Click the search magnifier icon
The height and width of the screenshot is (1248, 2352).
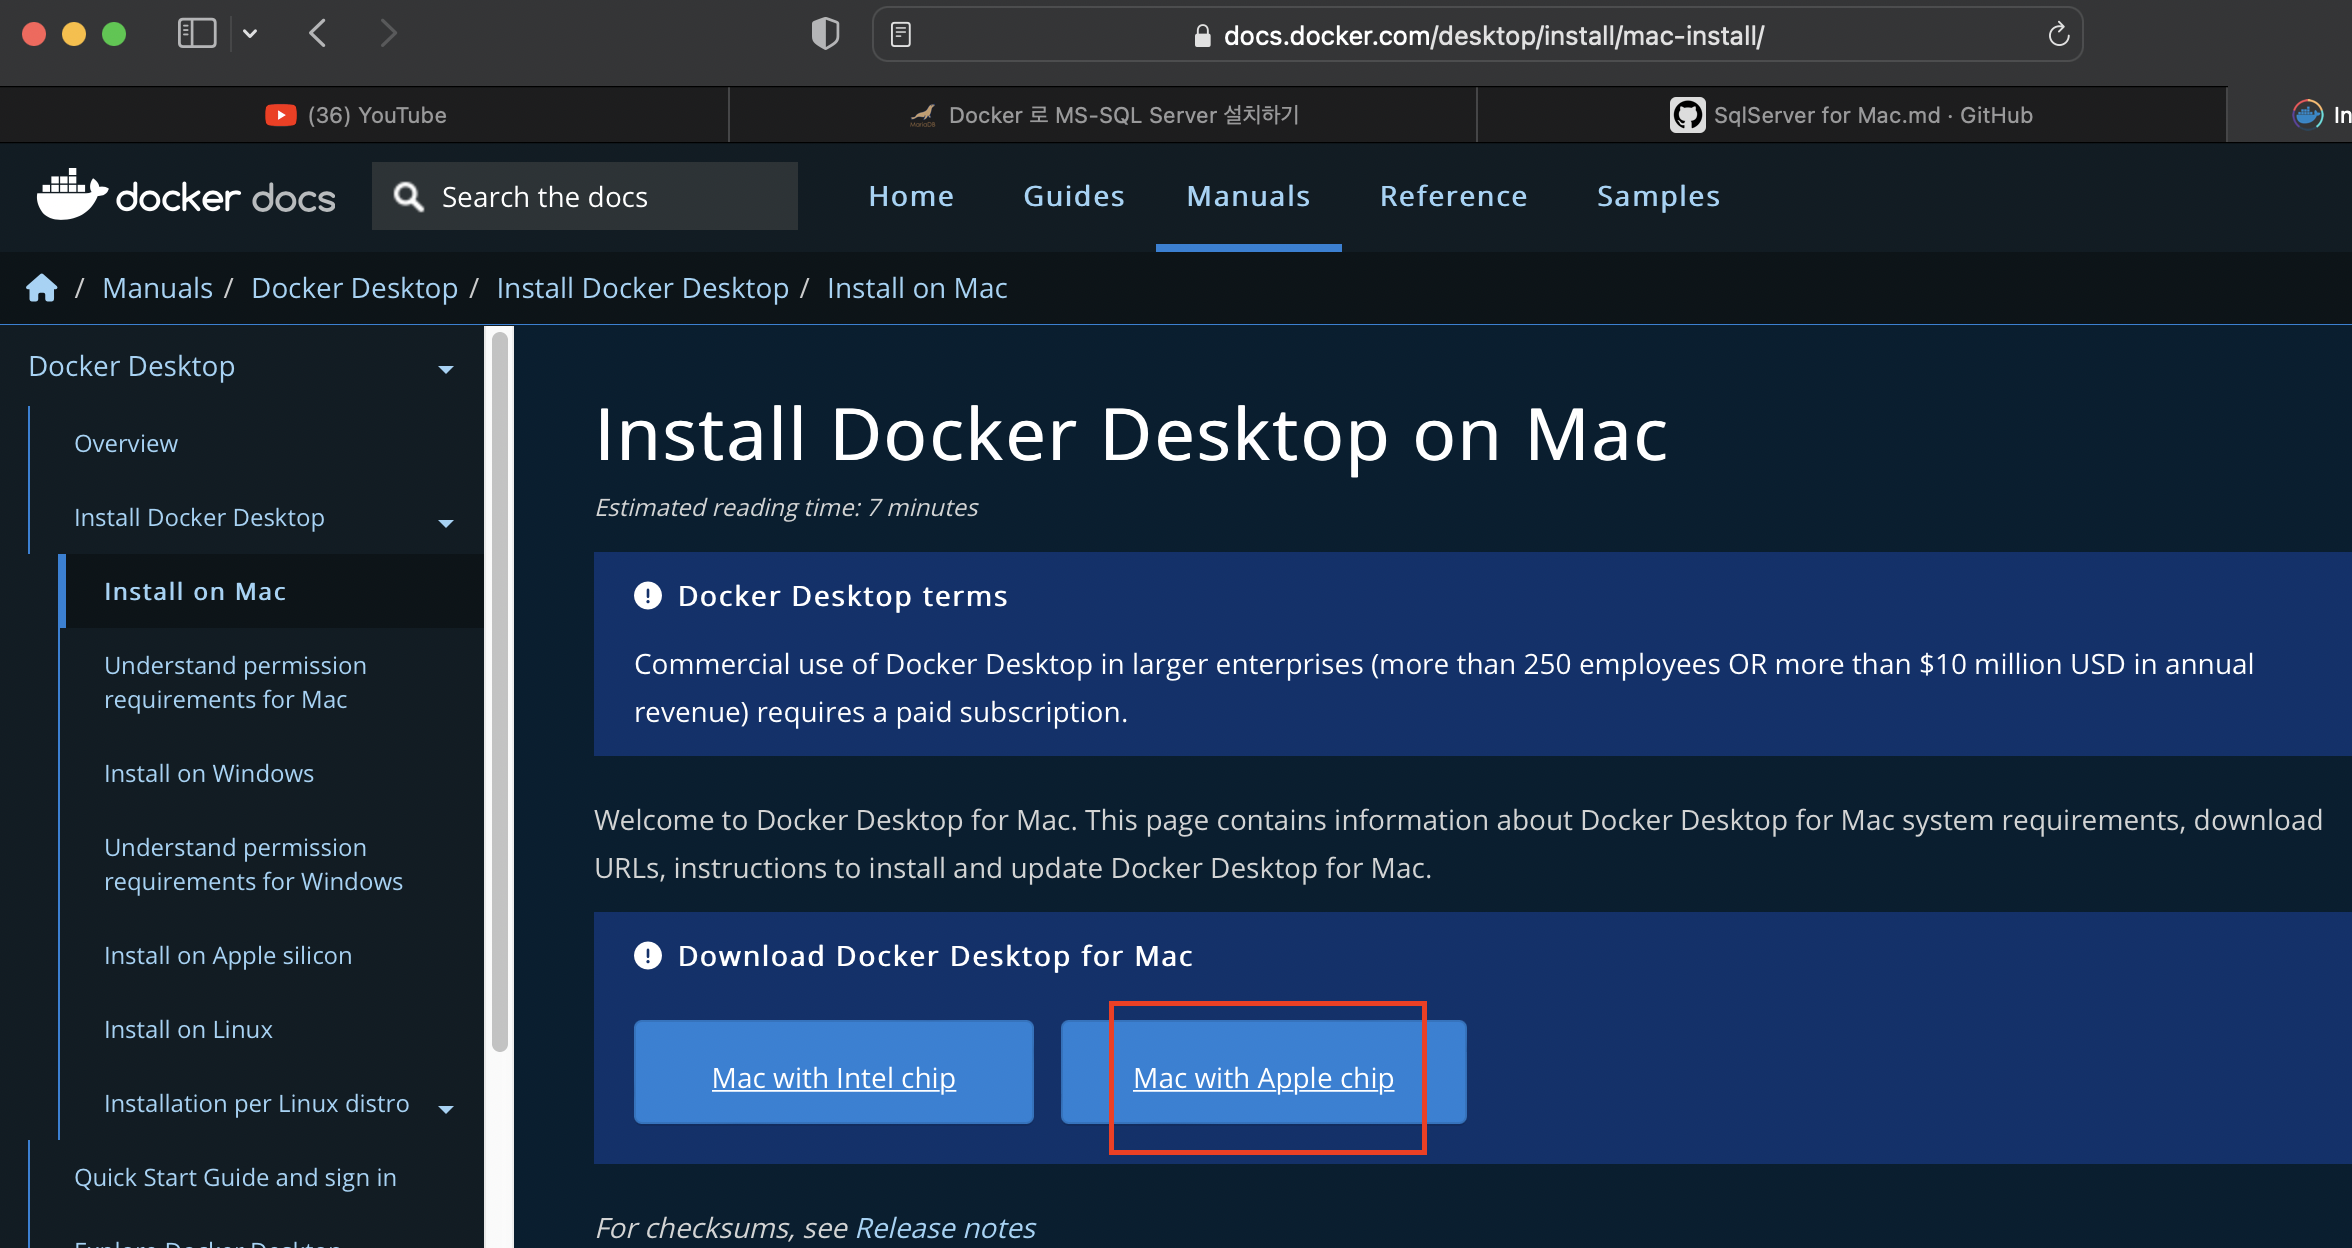(x=408, y=197)
